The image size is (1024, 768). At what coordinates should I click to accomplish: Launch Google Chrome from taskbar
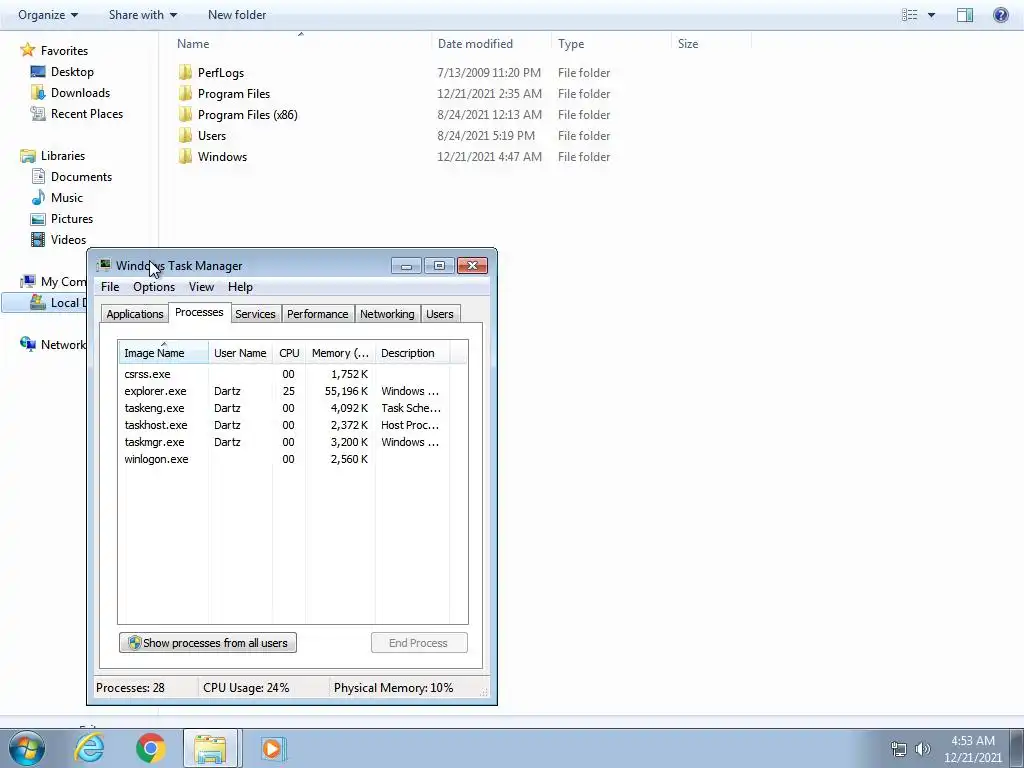coord(150,748)
